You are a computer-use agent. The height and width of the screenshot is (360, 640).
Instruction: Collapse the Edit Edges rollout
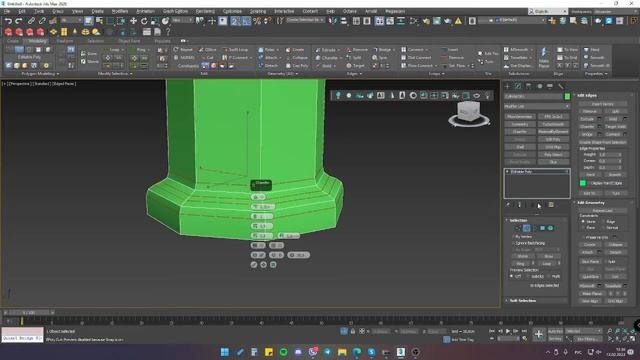click(587, 96)
